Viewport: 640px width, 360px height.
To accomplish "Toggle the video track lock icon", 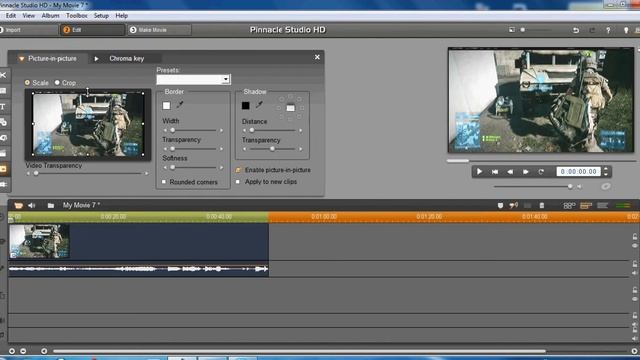I will click(x=635, y=237).
